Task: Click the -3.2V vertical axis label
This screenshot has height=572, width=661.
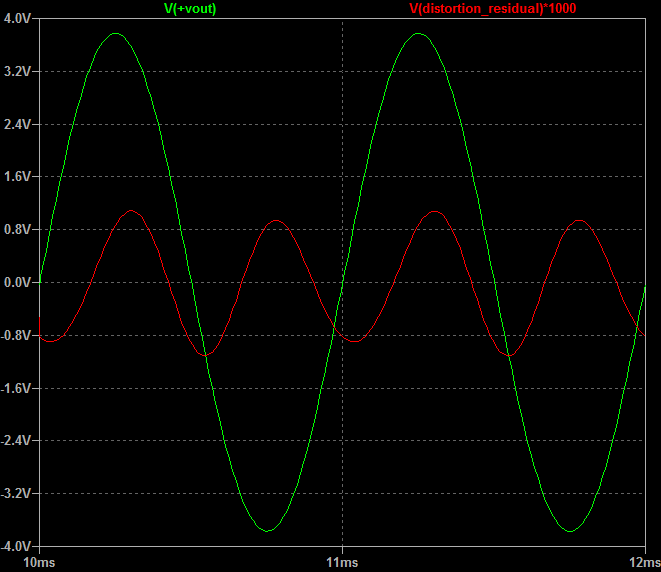Action: coord(16,493)
